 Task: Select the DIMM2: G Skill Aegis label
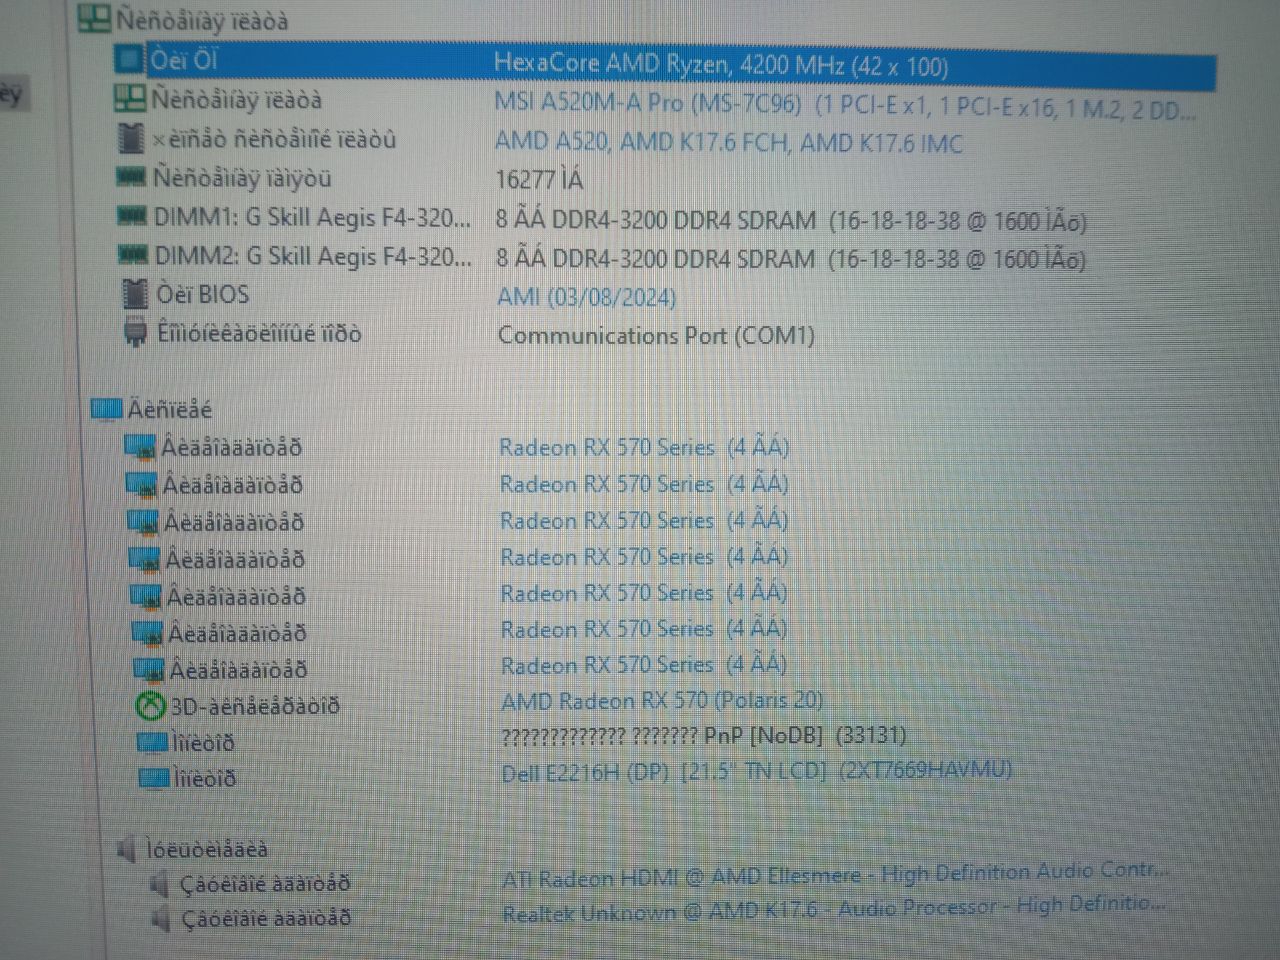point(313,256)
